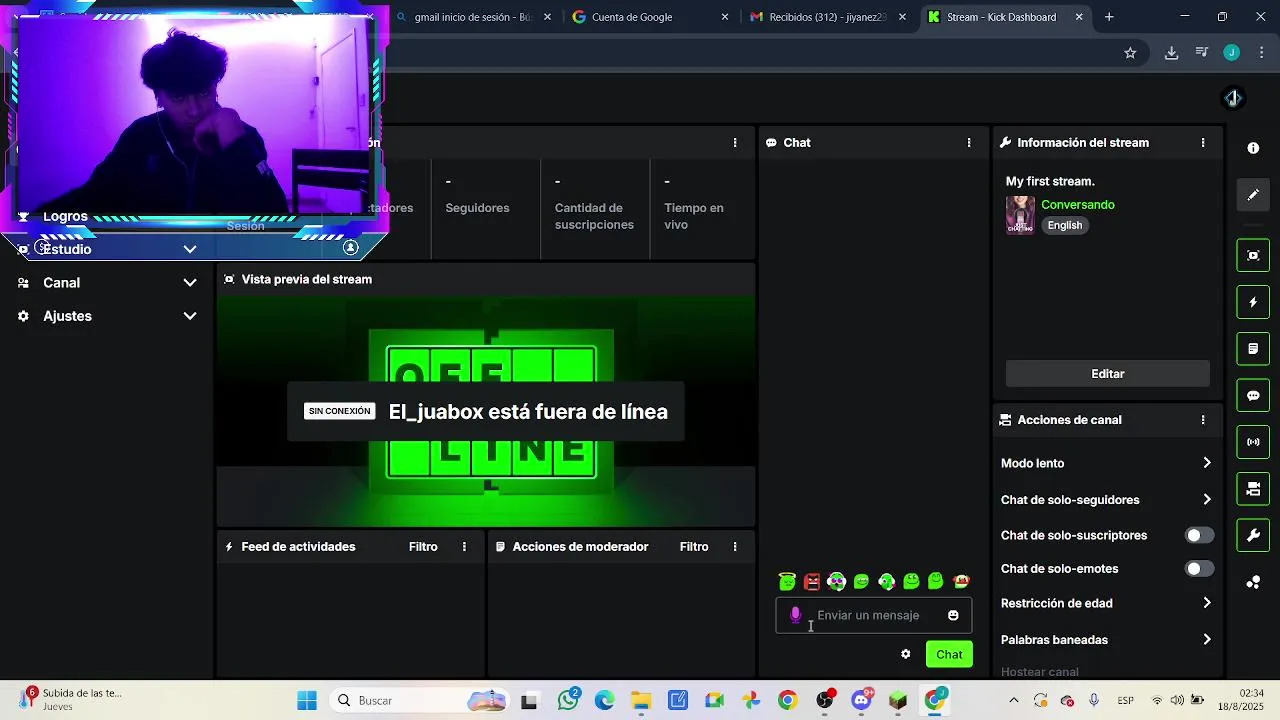Screen dimensions: 1280x720
Task: Click the offline stream preview
Action: click(486, 410)
